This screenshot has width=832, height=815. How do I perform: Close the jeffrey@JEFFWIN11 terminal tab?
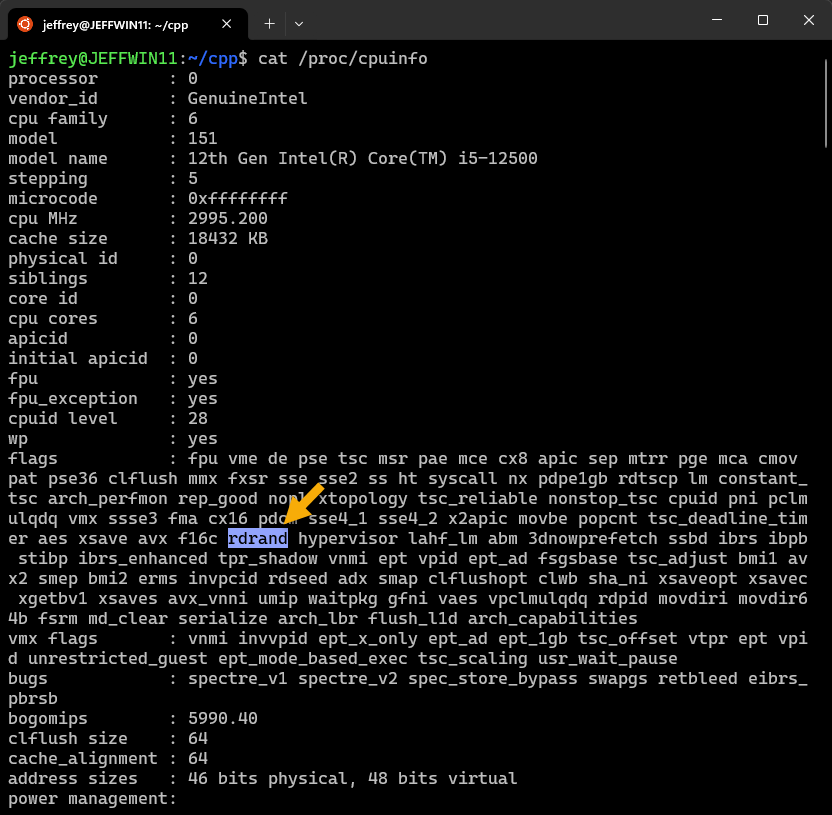[x=230, y=22]
